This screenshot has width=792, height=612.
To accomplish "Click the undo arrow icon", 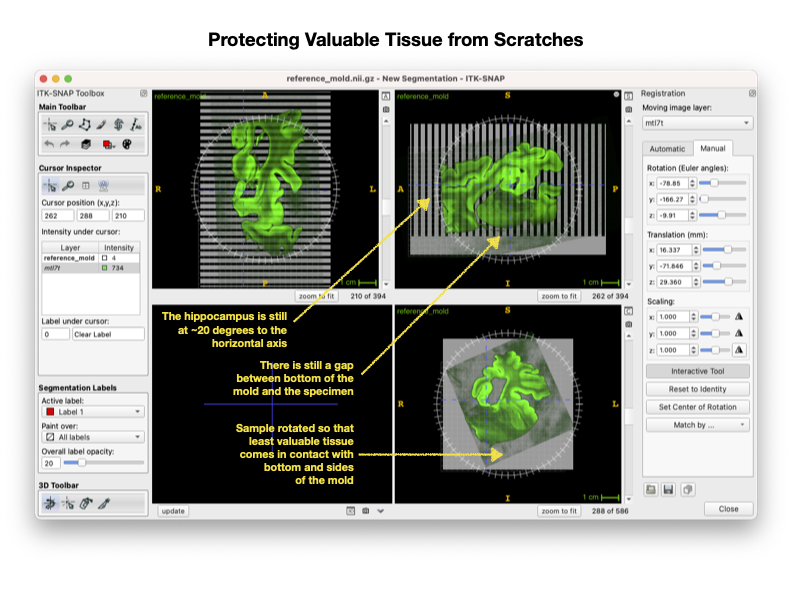I will click(49, 144).
